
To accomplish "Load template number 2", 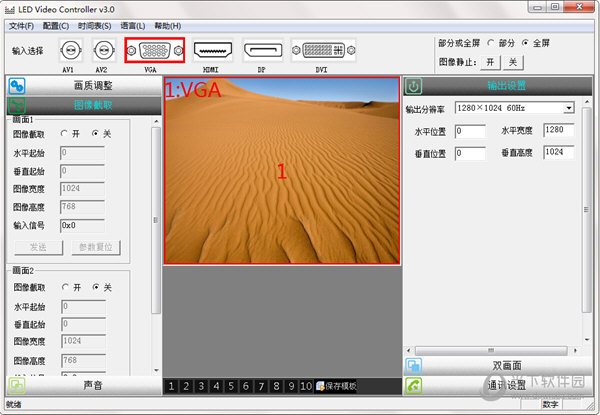I will 186,386.
